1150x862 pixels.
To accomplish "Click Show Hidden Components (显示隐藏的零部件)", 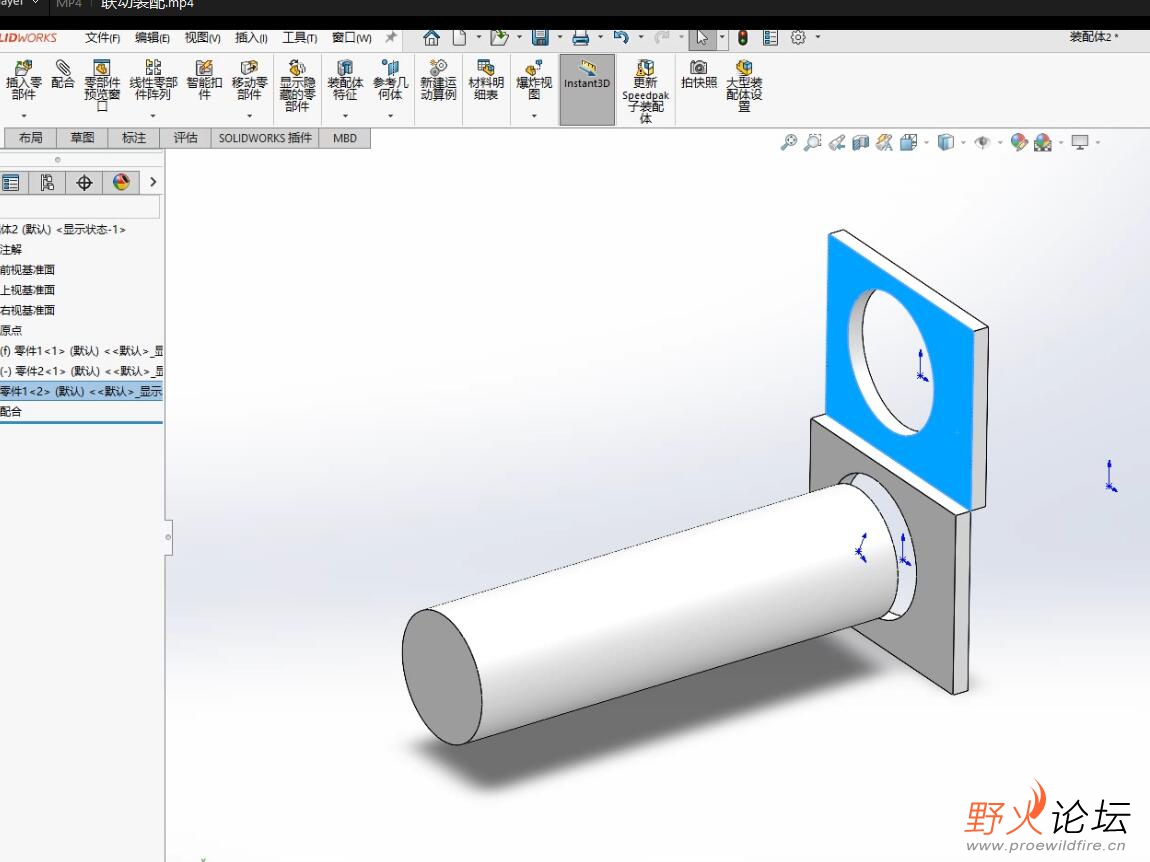I will pyautogui.click(x=297, y=85).
